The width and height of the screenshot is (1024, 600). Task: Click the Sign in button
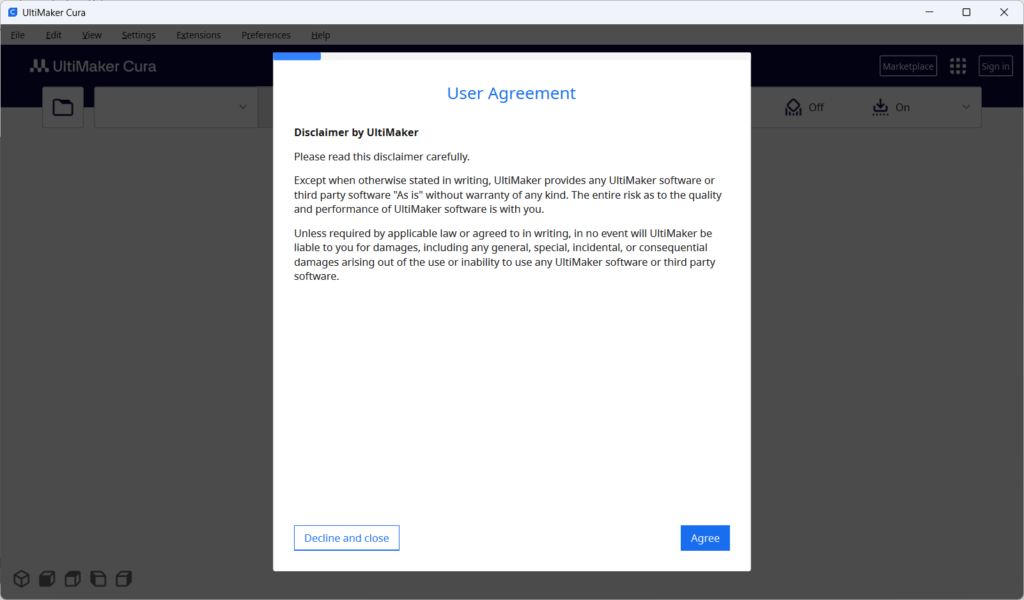(x=995, y=66)
